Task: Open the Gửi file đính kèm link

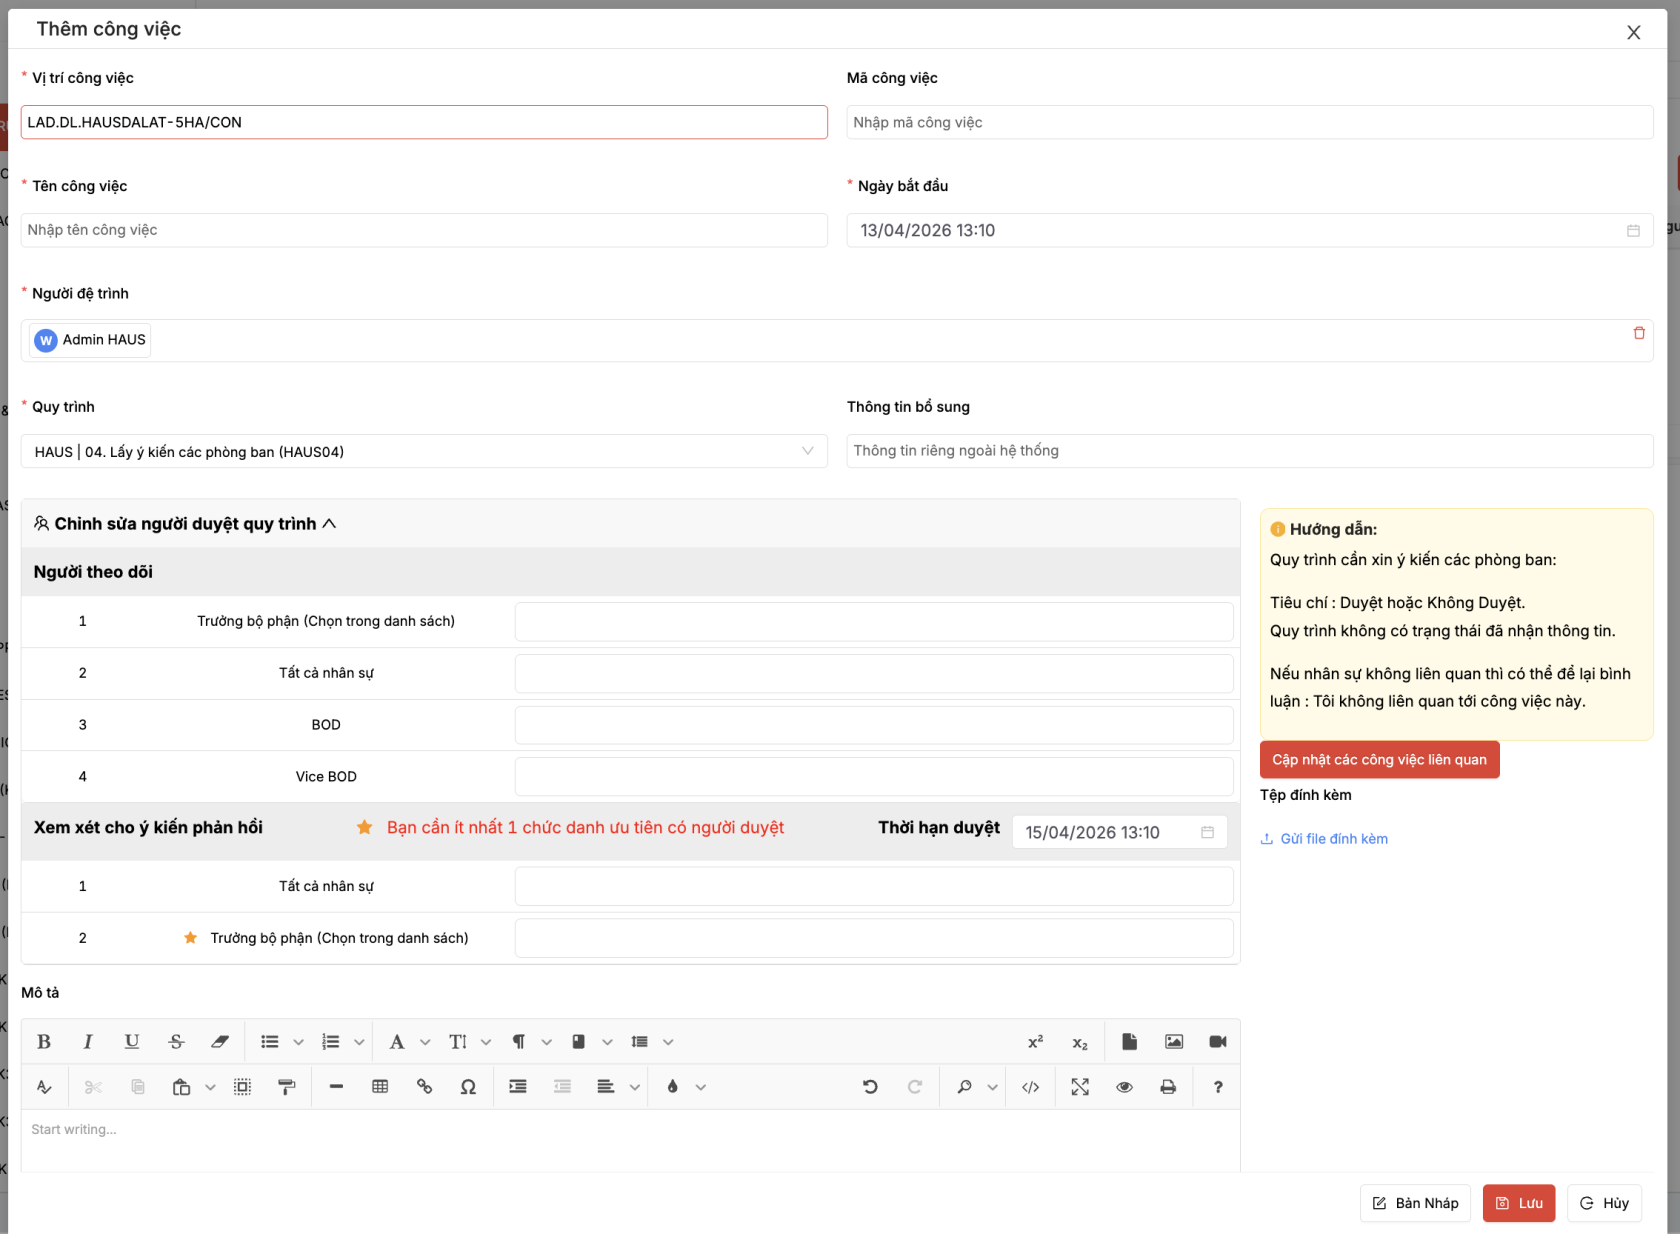Action: 1334,838
